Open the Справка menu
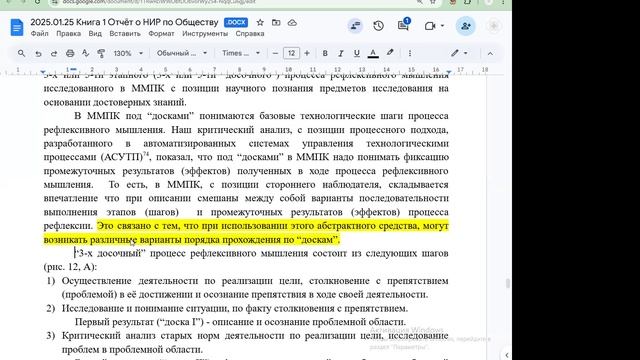640x360 pixels. click(250, 33)
